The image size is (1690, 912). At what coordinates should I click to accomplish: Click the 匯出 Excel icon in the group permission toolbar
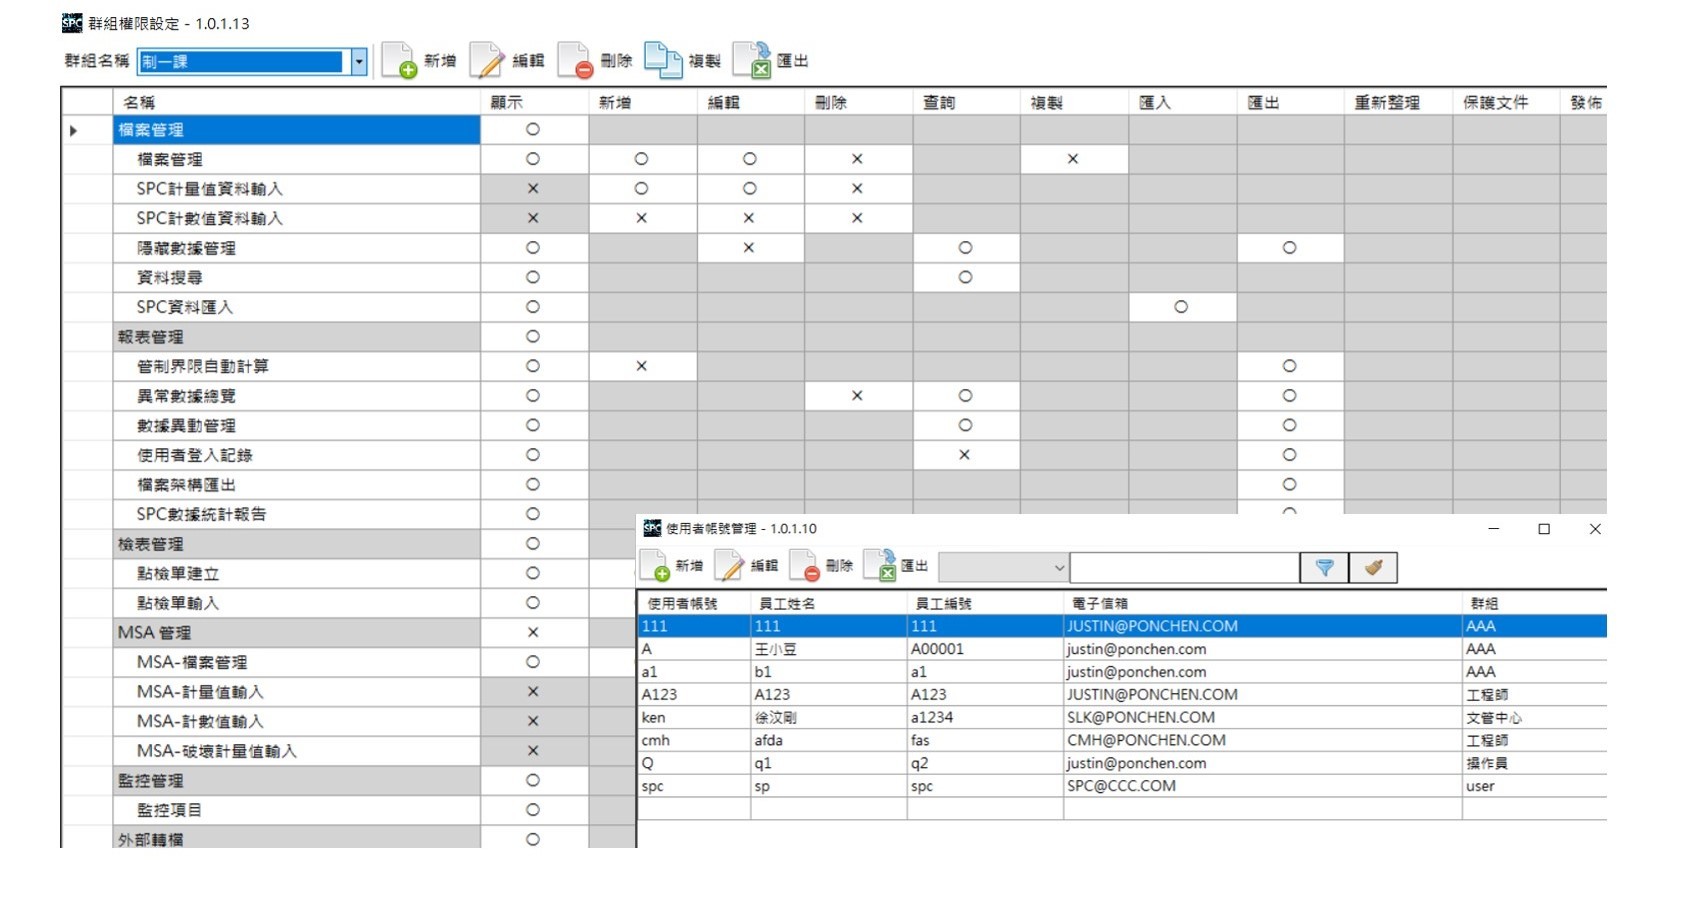click(x=752, y=61)
